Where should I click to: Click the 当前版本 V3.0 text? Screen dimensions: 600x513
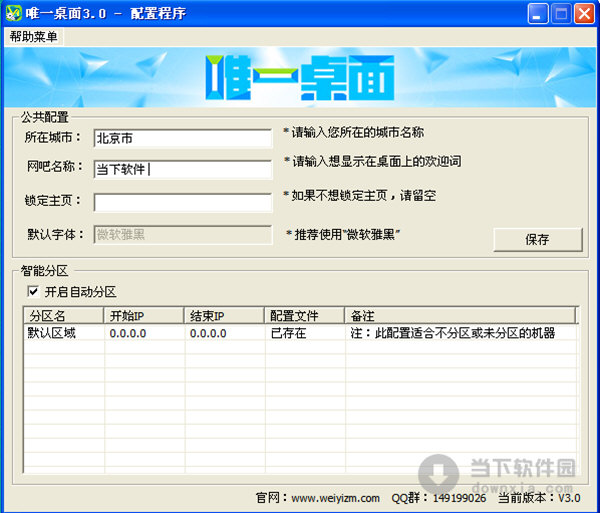[539, 498]
